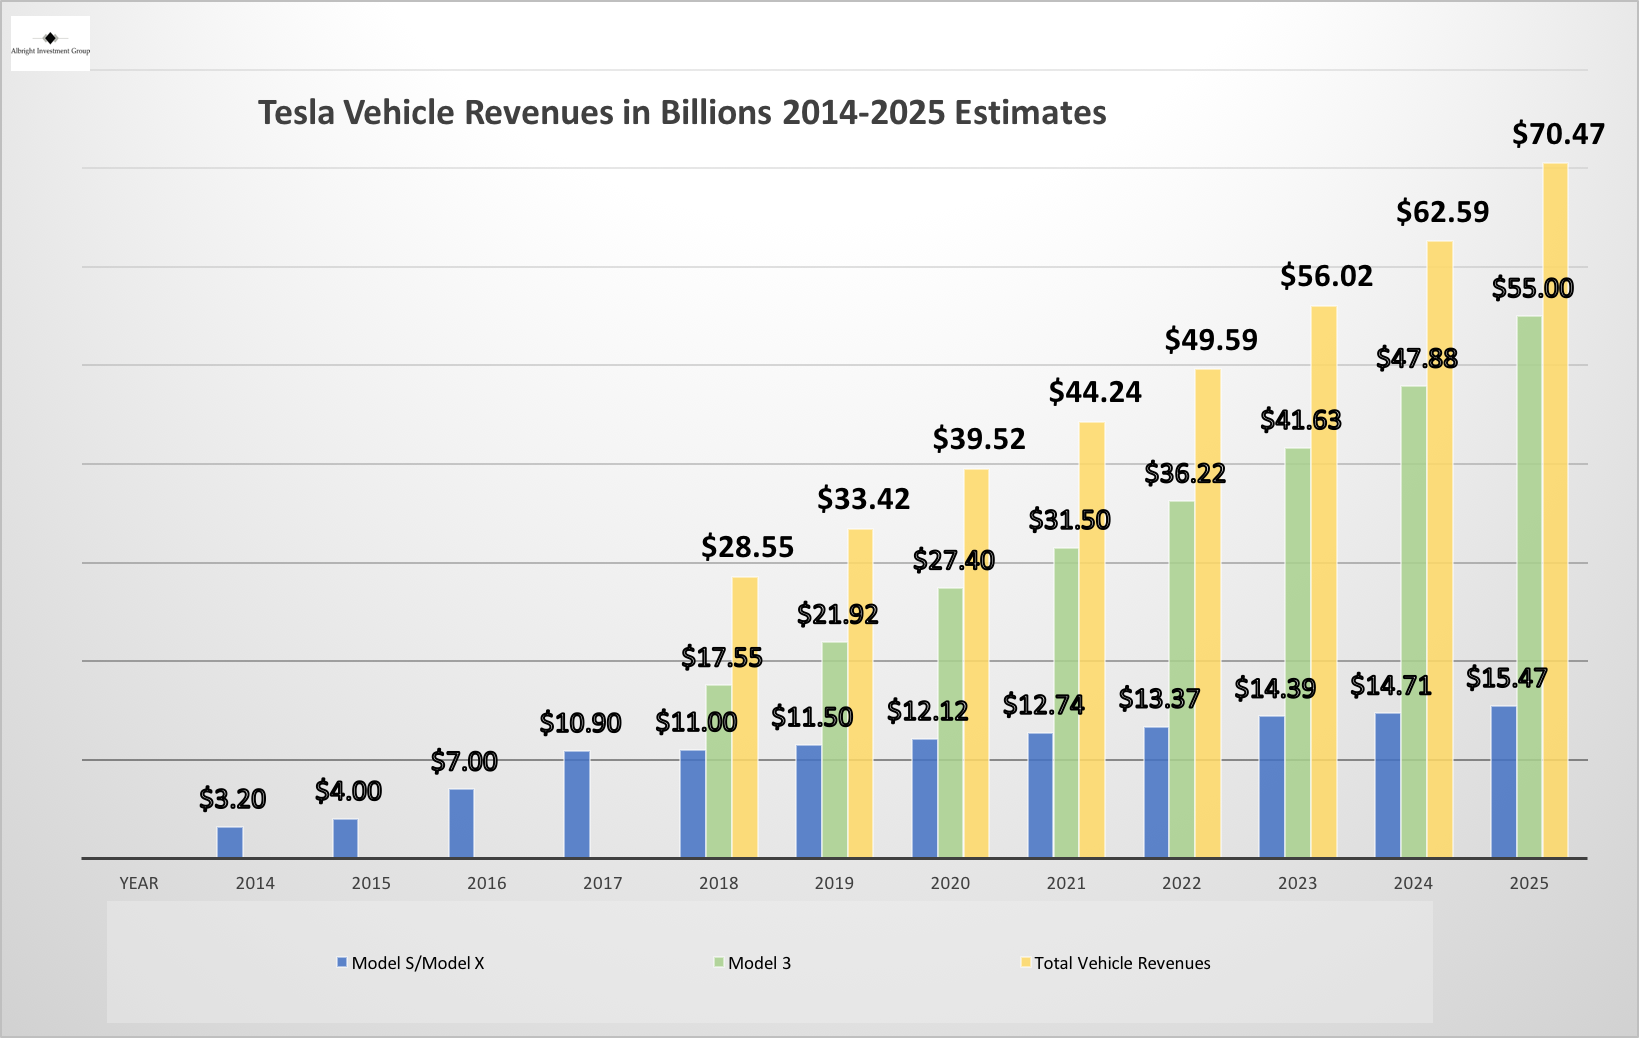Click the $56.02 data label
Screen dimensions: 1639x1038
(1326, 276)
